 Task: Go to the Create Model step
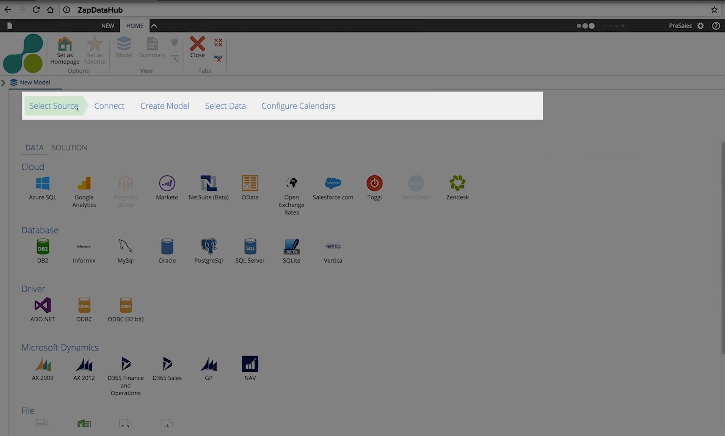(x=165, y=106)
